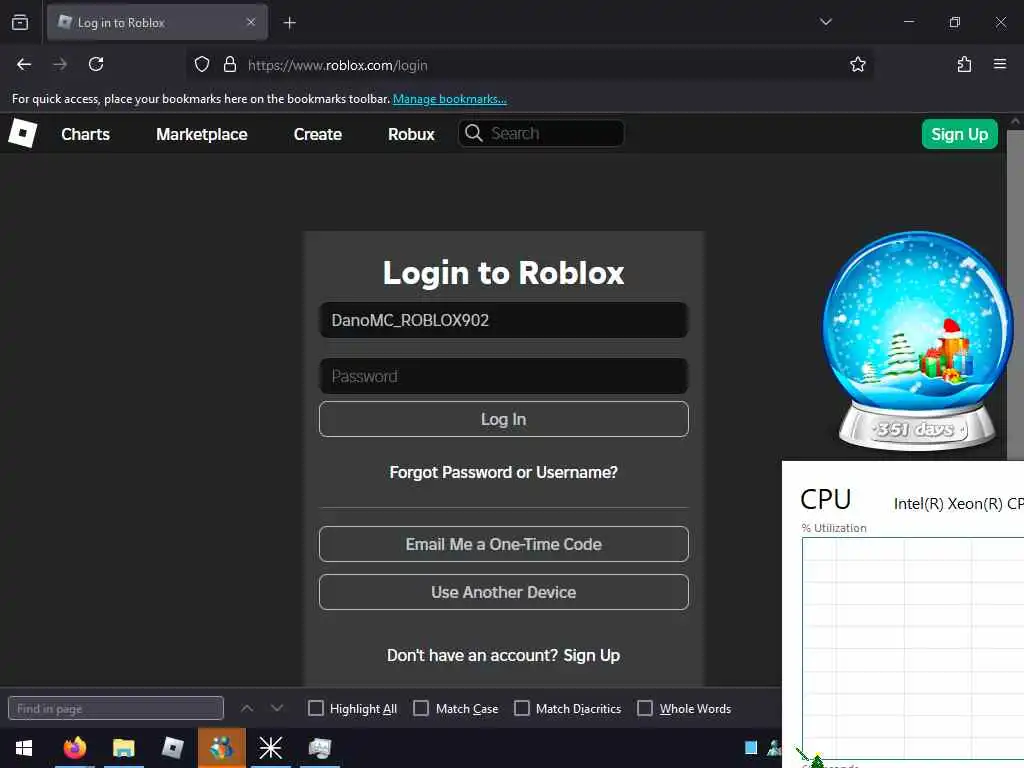Click the Sign Up link below the form

pos(592,655)
